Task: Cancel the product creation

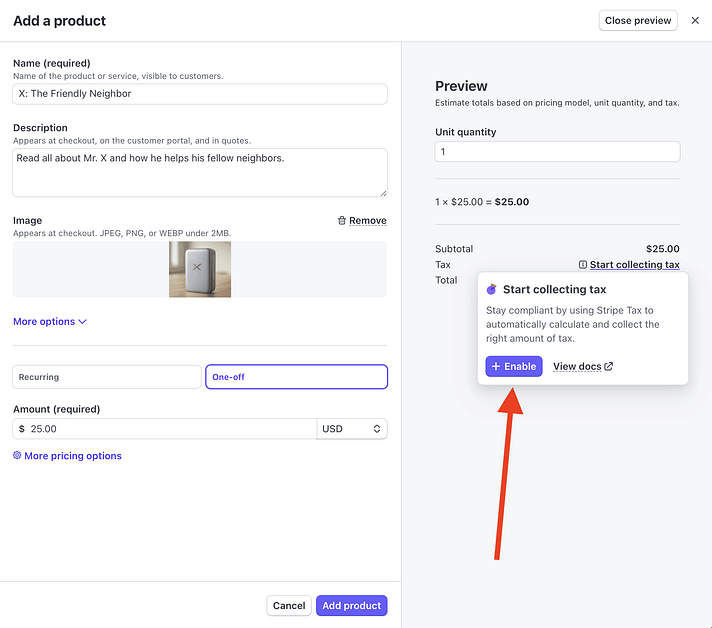Action: pyautogui.click(x=289, y=606)
